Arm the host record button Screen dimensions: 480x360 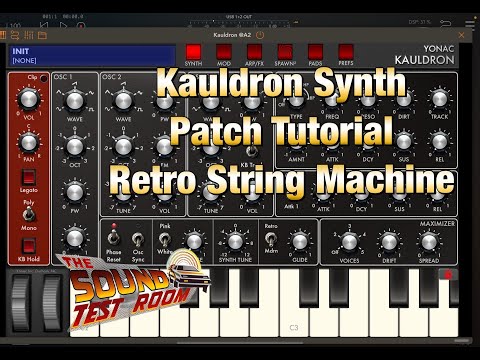pyautogui.click(x=81, y=25)
